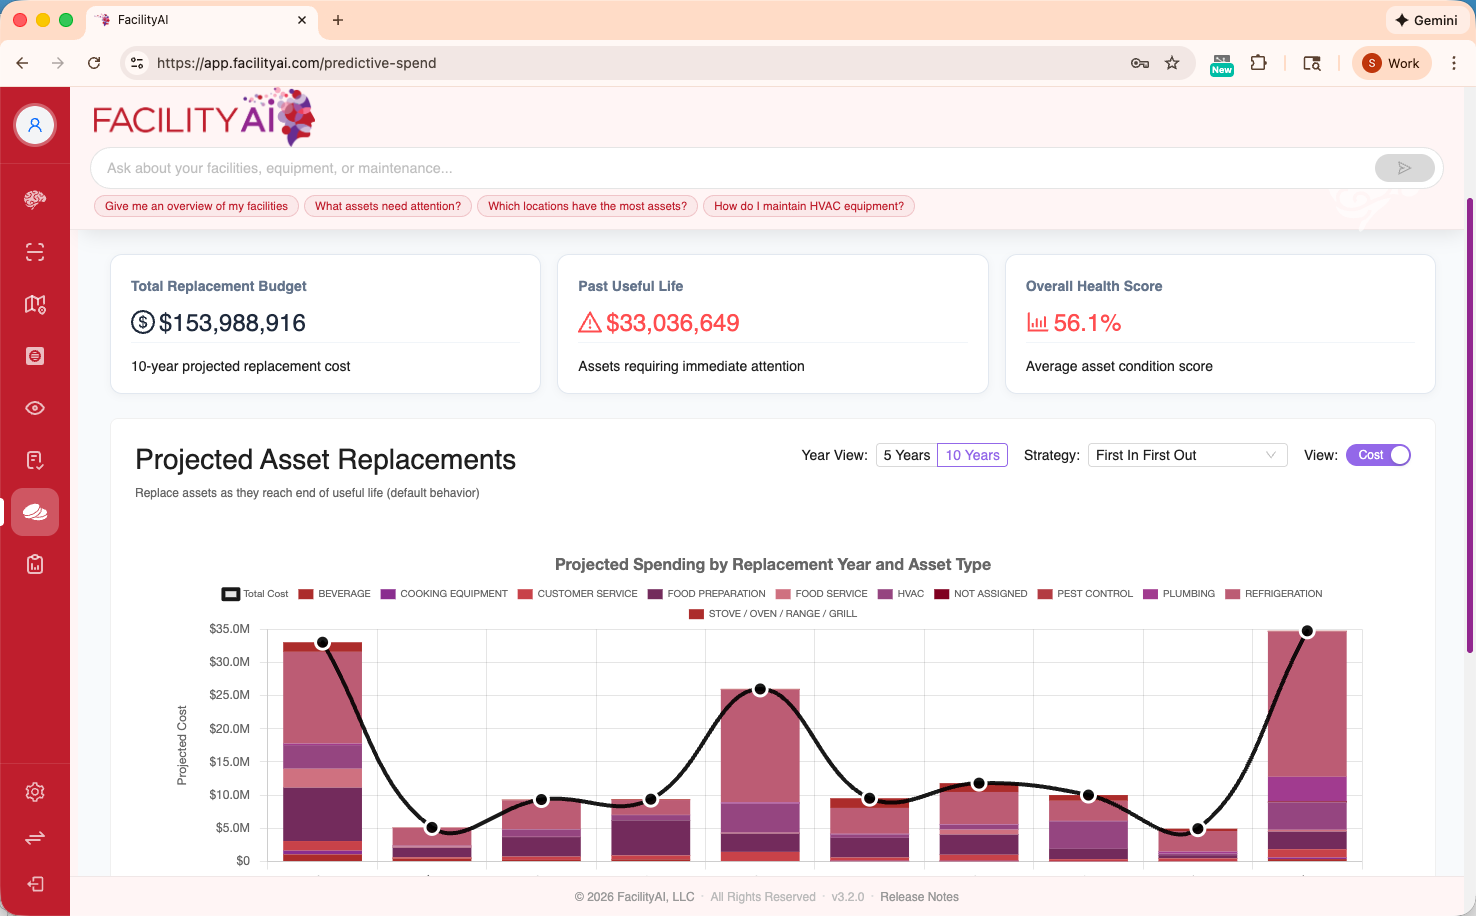Toggle the HVAC legend entry
This screenshot has height=916, width=1476.
(x=901, y=593)
